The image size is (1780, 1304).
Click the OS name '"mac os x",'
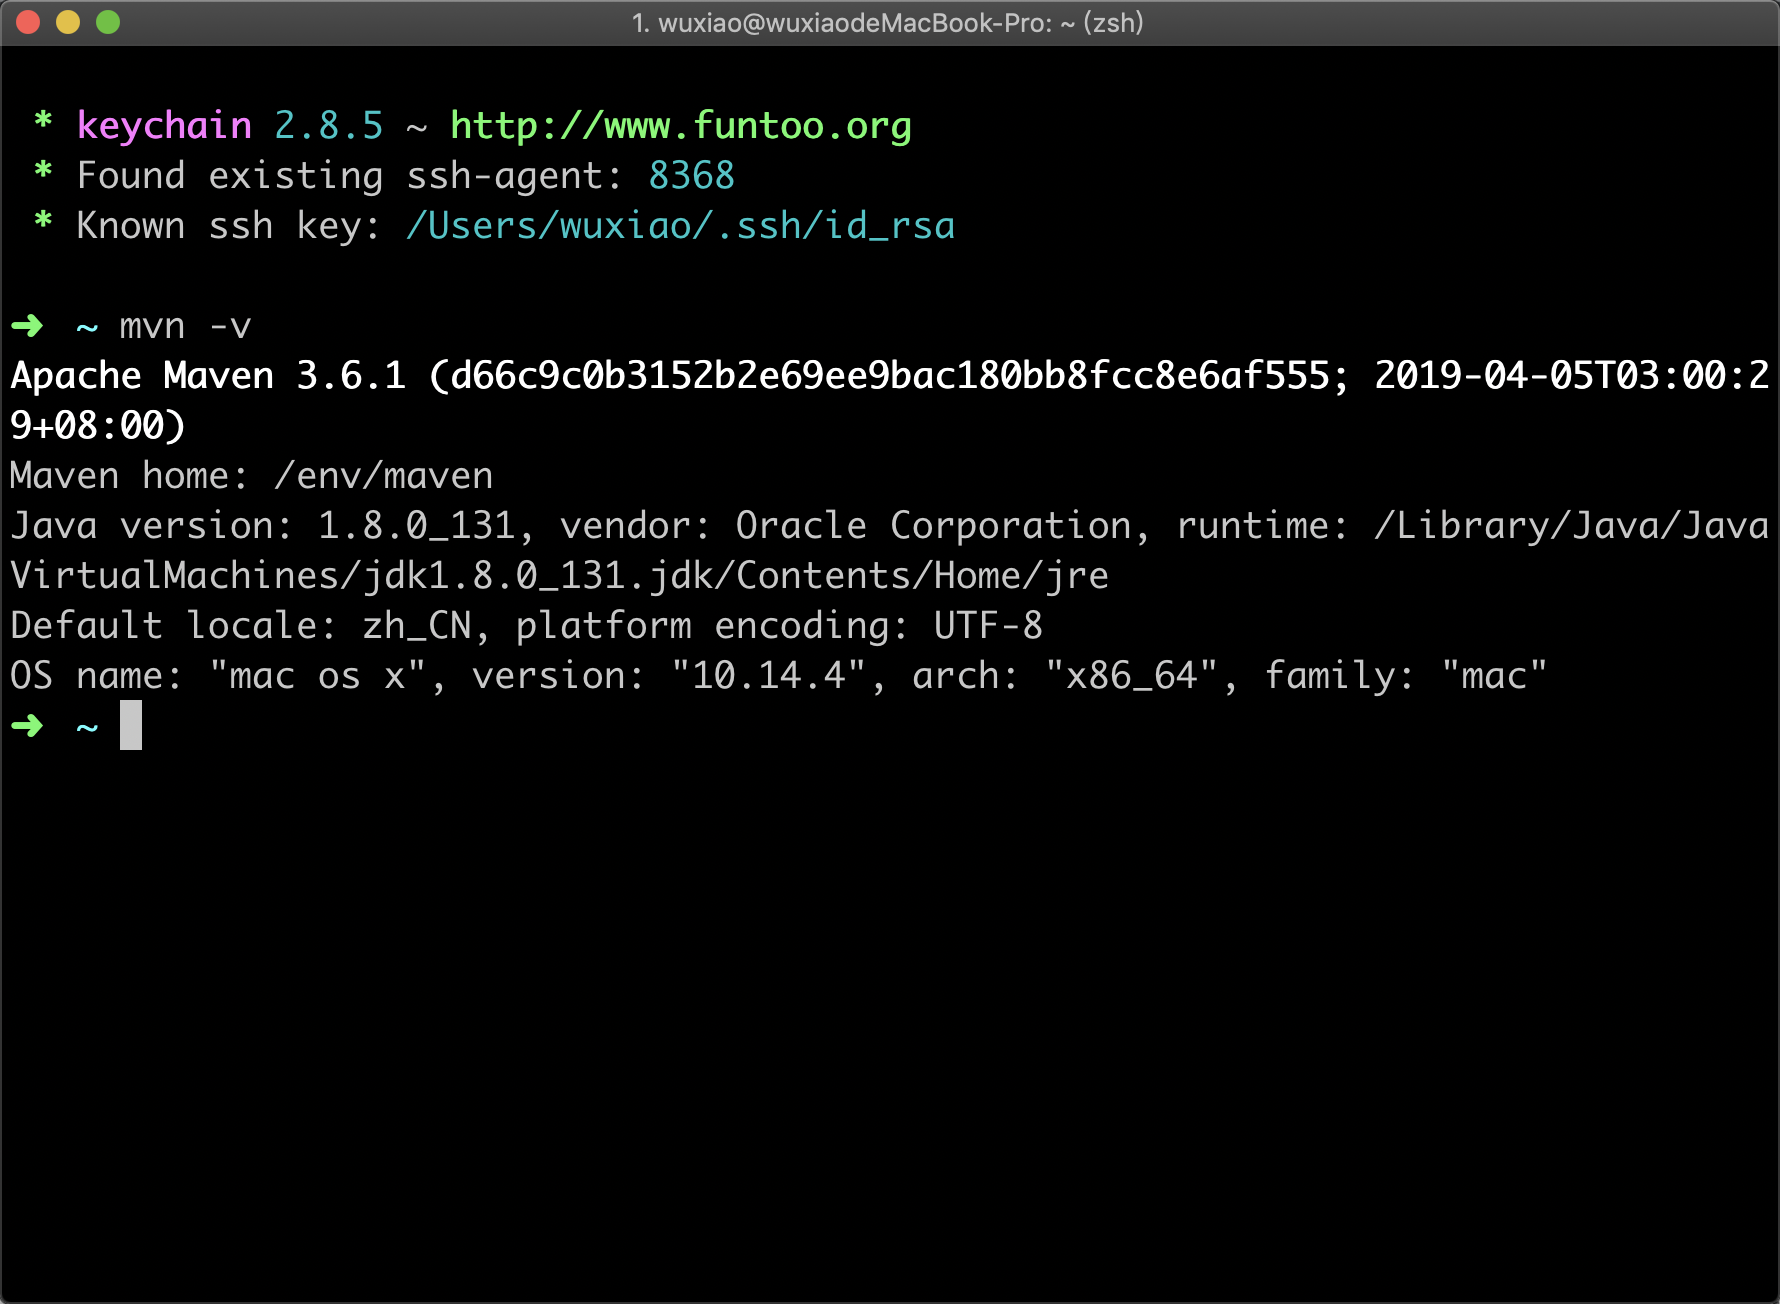pyautogui.click(x=328, y=676)
